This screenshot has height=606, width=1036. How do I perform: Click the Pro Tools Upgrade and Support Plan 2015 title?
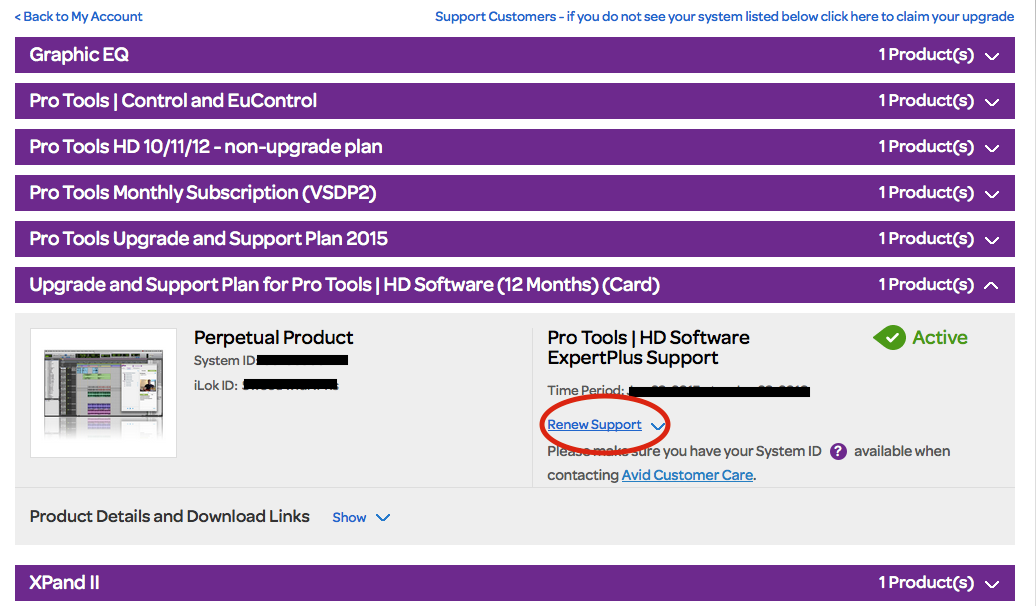click(208, 239)
